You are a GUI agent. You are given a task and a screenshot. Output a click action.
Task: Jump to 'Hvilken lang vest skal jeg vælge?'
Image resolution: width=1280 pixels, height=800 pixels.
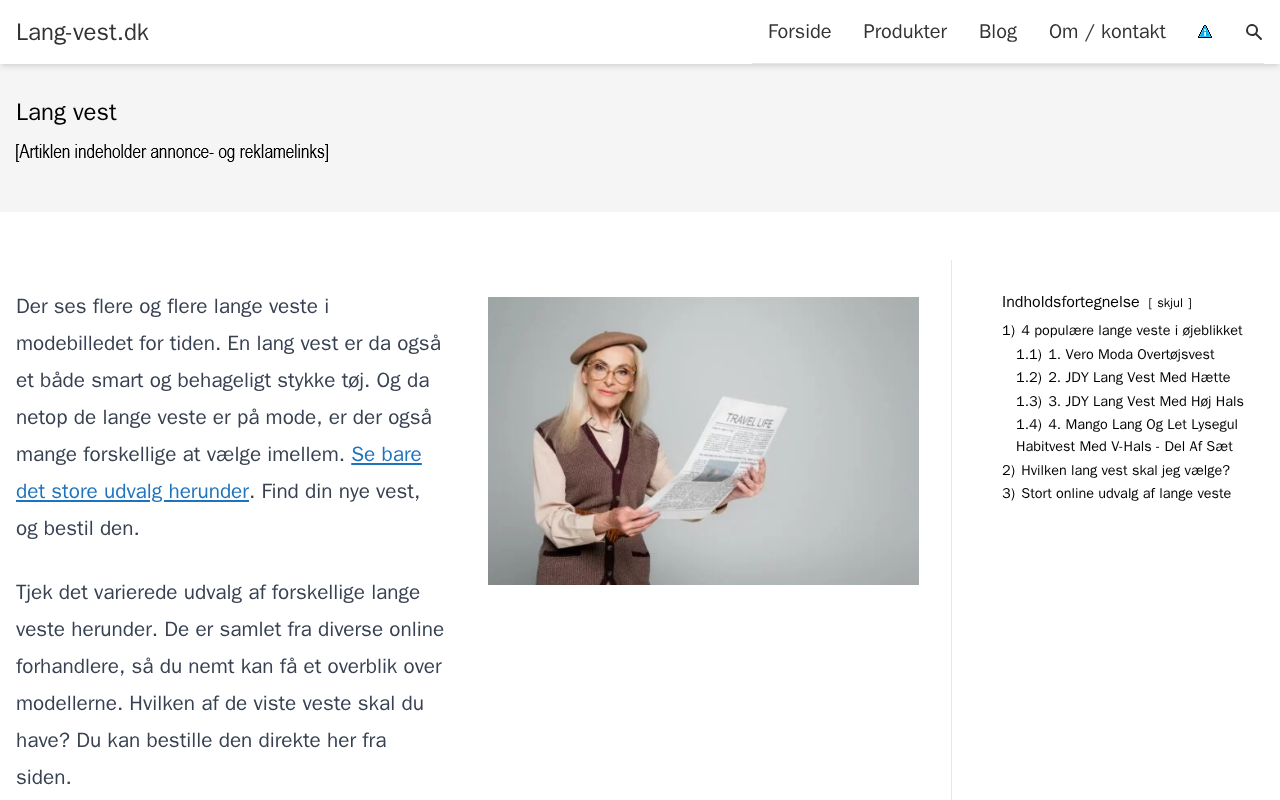1116,470
